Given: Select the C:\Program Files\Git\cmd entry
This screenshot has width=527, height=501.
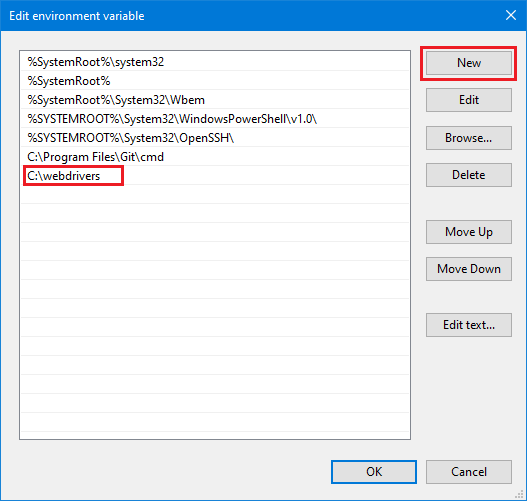Looking at the screenshot, I should point(215,157).
